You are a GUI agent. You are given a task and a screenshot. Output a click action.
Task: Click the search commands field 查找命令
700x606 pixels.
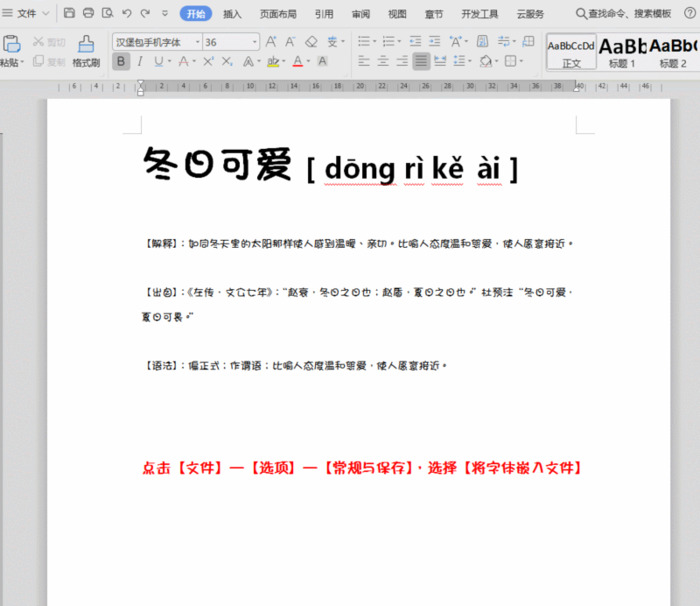coord(624,13)
